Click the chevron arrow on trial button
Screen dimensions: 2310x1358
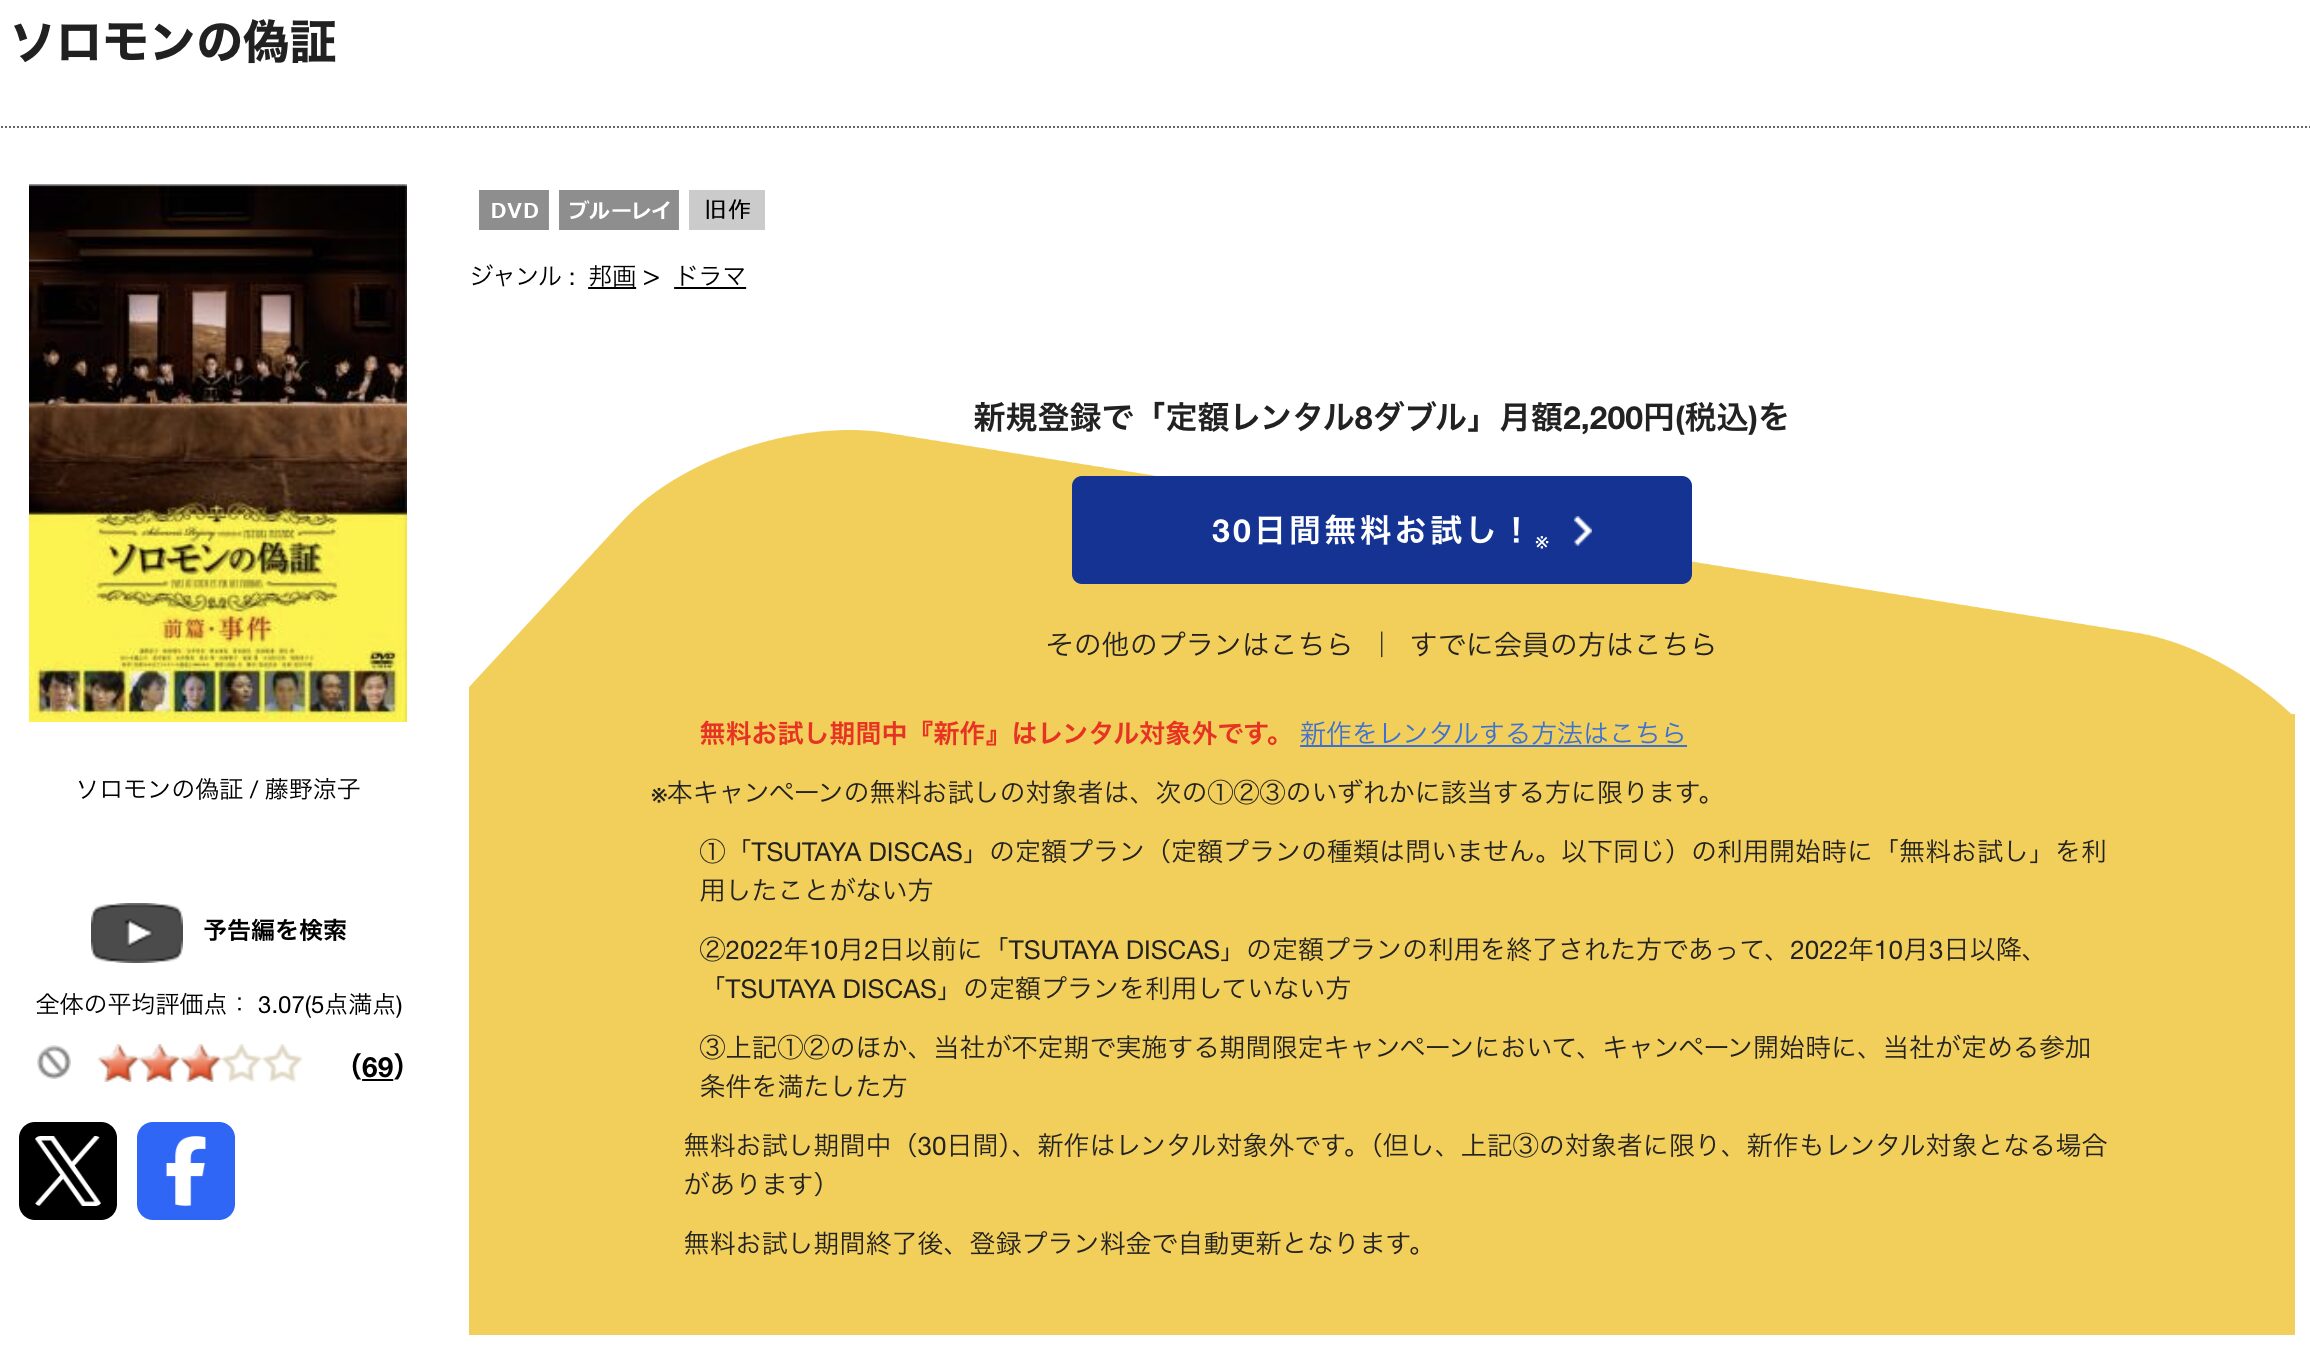[x=1582, y=531]
